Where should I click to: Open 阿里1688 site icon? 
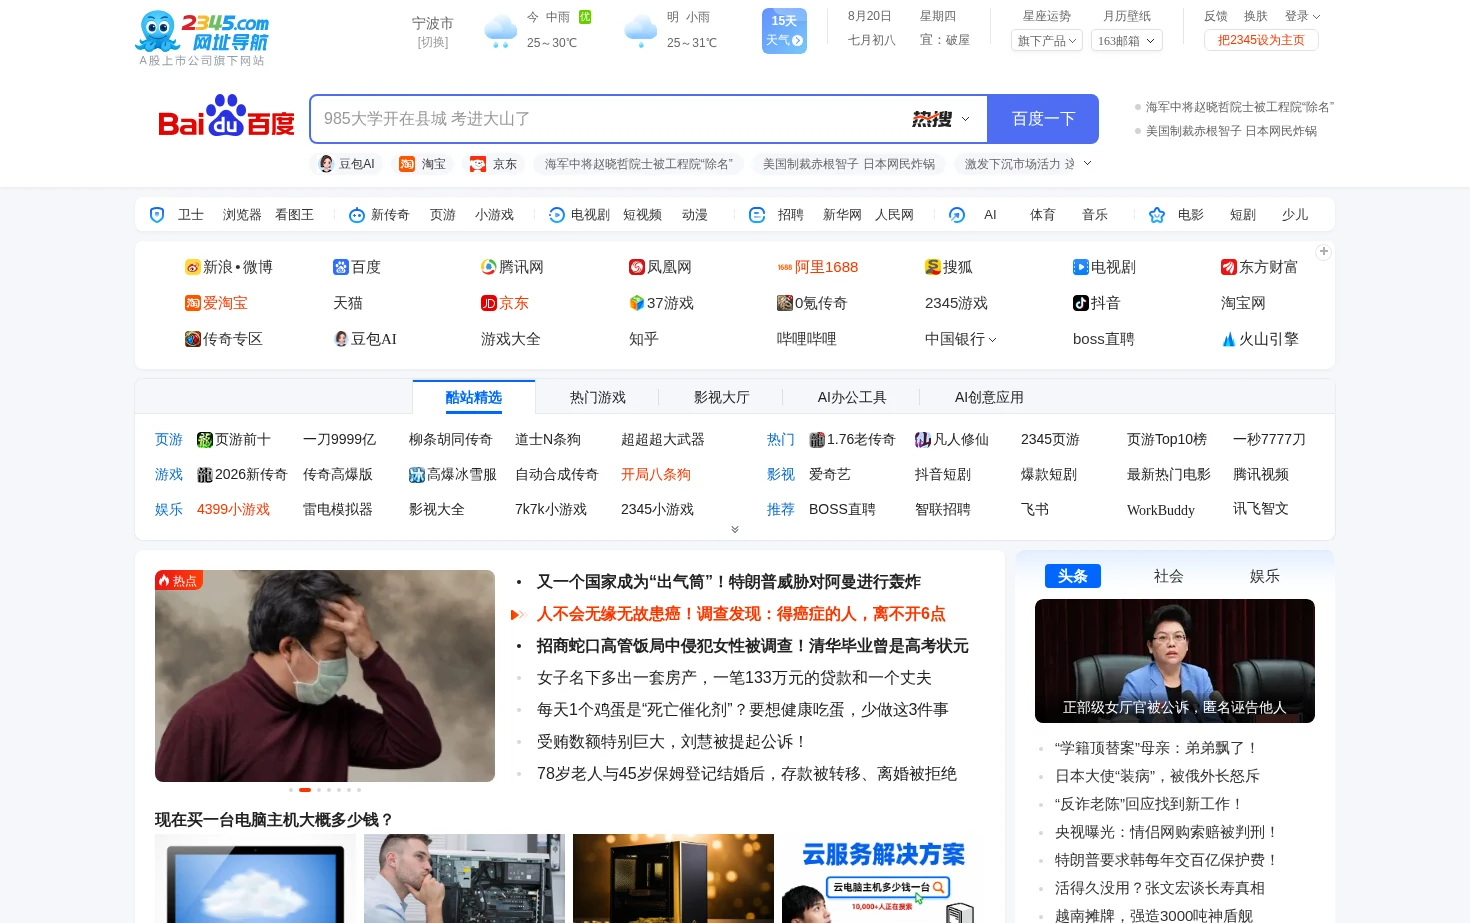click(x=785, y=267)
